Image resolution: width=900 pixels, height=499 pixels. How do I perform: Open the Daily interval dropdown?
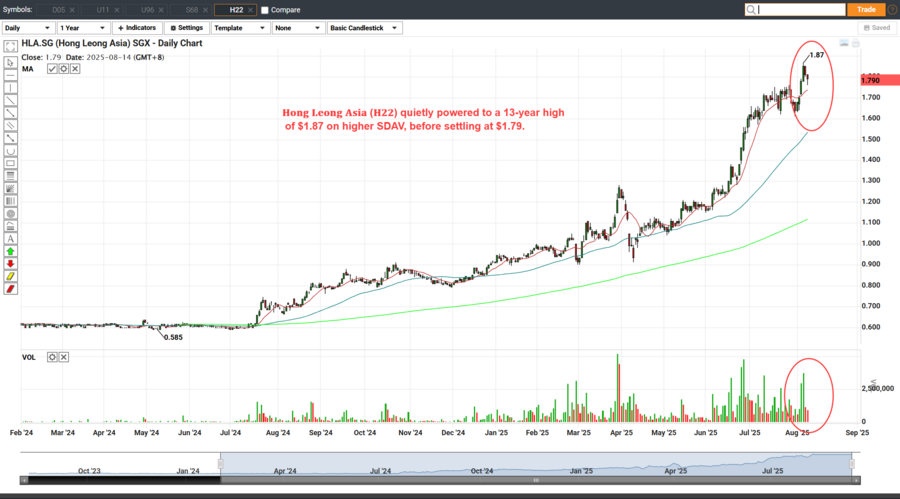(28, 28)
